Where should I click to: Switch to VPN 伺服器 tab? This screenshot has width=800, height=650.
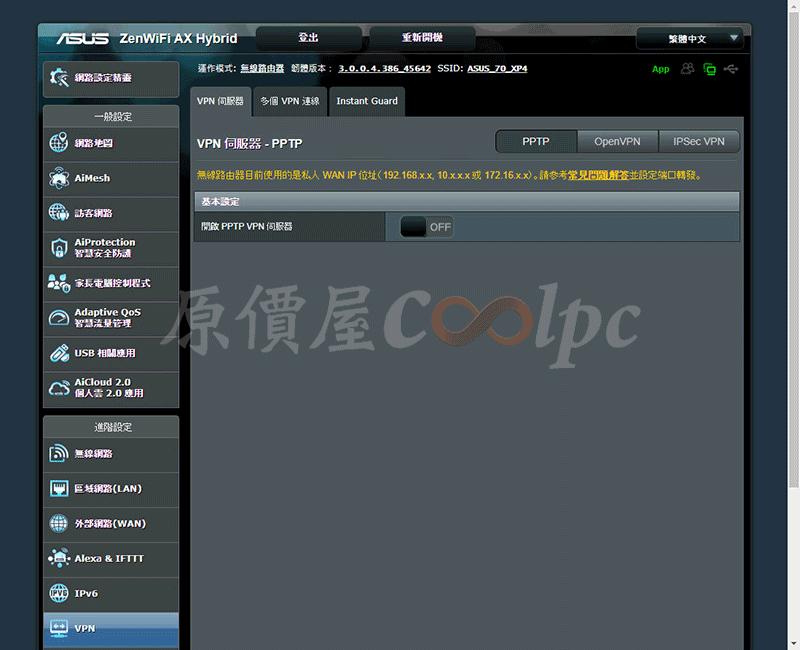(x=220, y=101)
